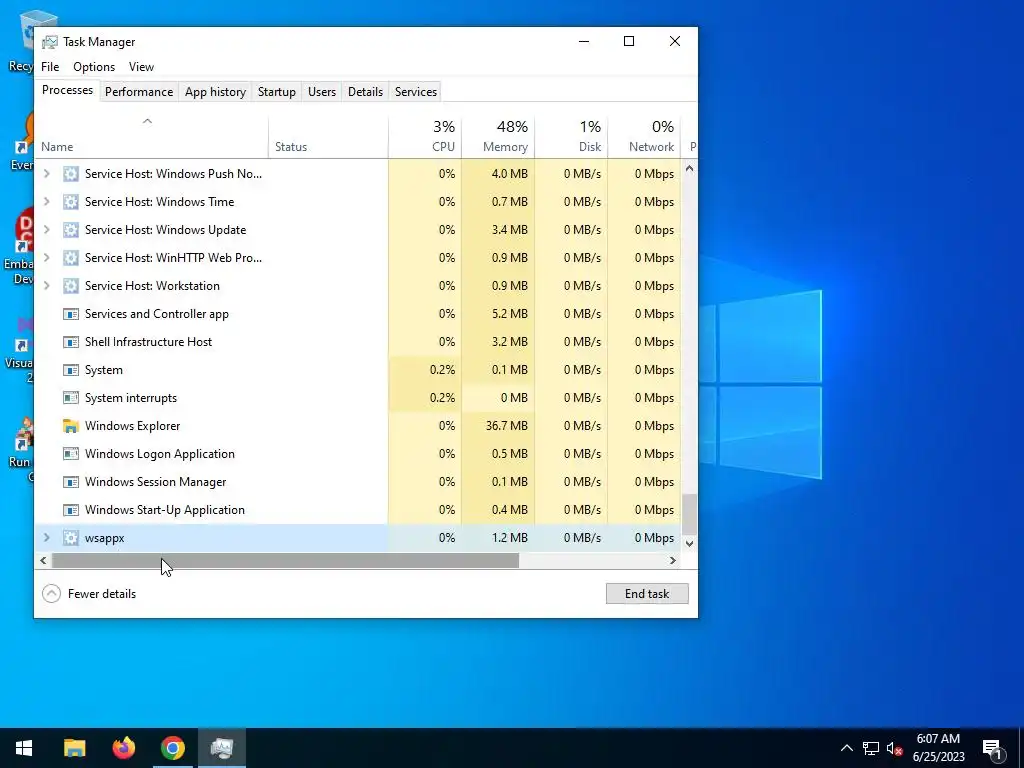Click the Service Host: WinHTTP Web Pro... gear icon
The width and height of the screenshot is (1024, 768).
71,258
